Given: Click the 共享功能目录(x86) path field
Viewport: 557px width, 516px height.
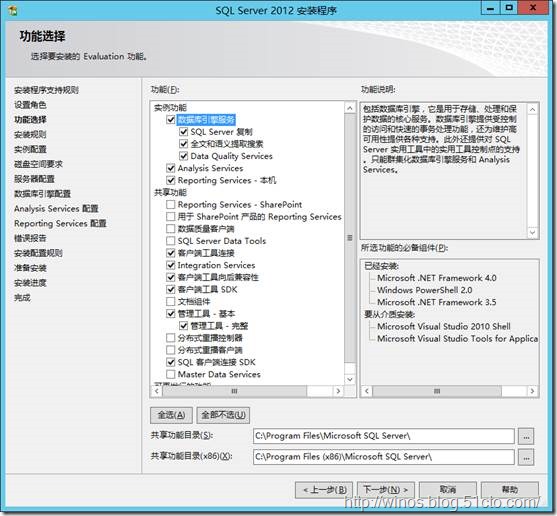Looking at the screenshot, I should 384,457.
